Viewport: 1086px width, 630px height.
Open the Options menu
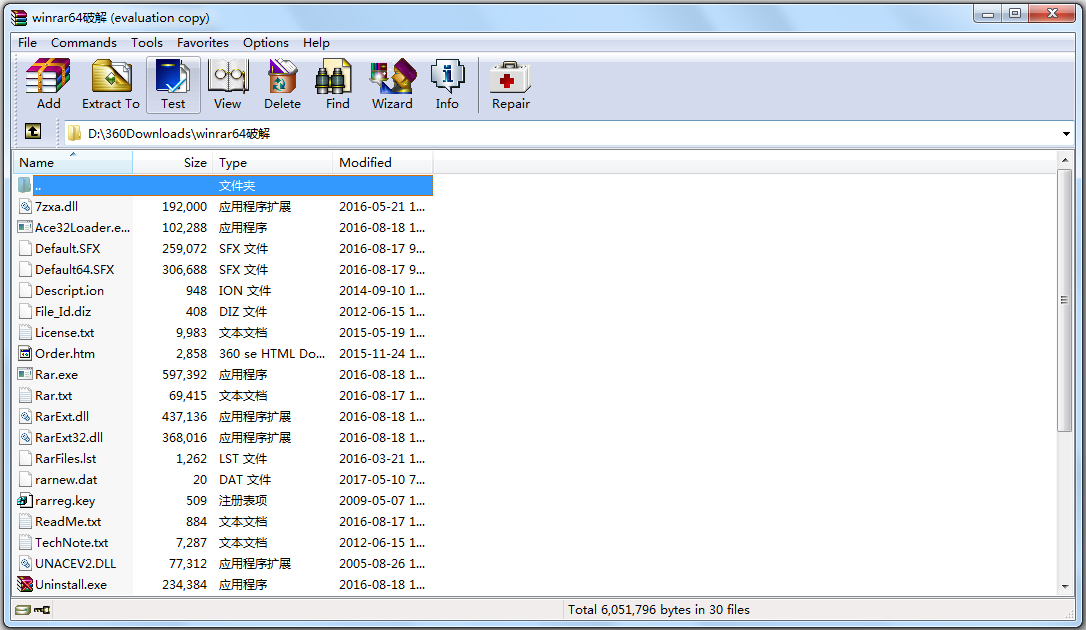pos(265,42)
